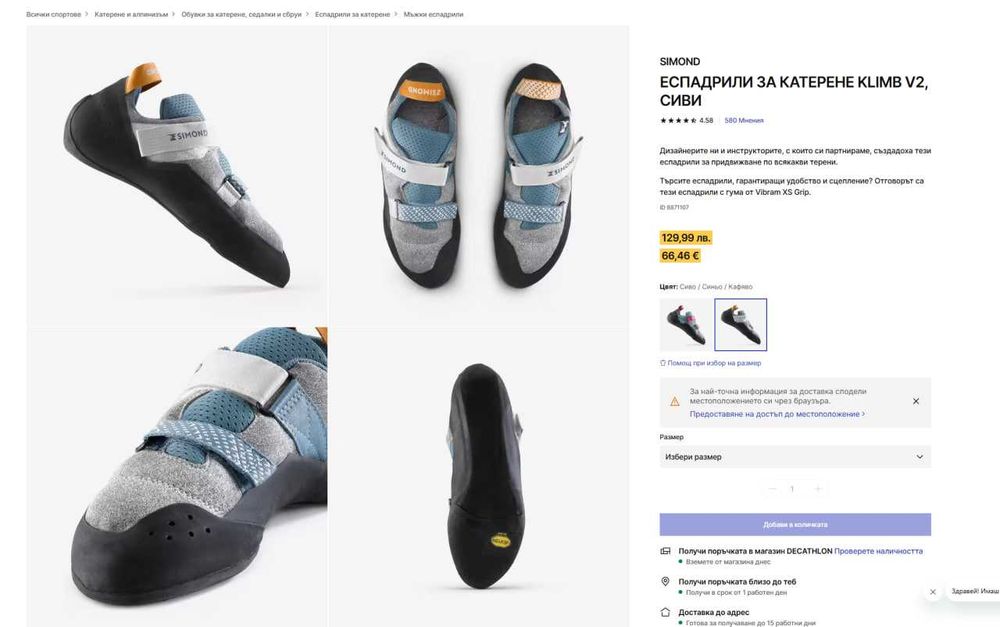
Task: Open the '580 Мнения' reviews link
Action: 744,120
